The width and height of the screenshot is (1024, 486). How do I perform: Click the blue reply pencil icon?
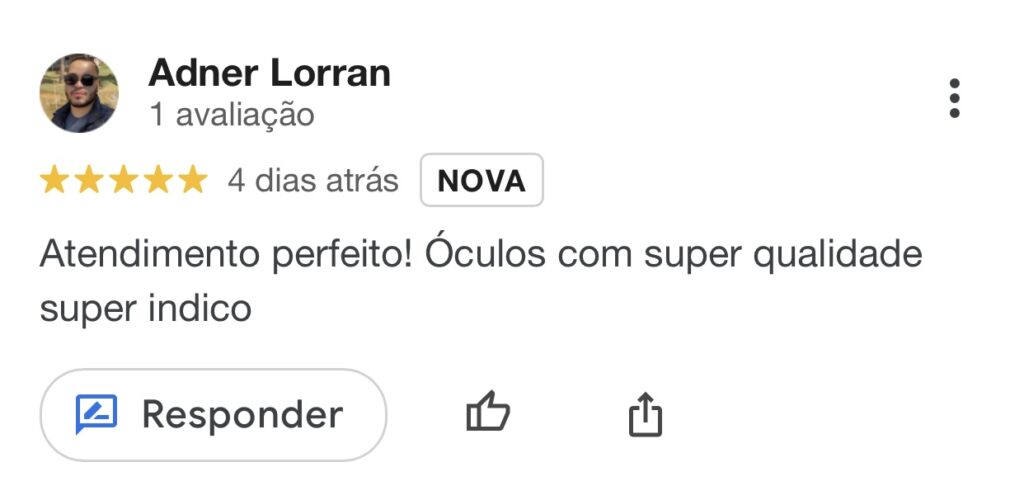coord(96,413)
